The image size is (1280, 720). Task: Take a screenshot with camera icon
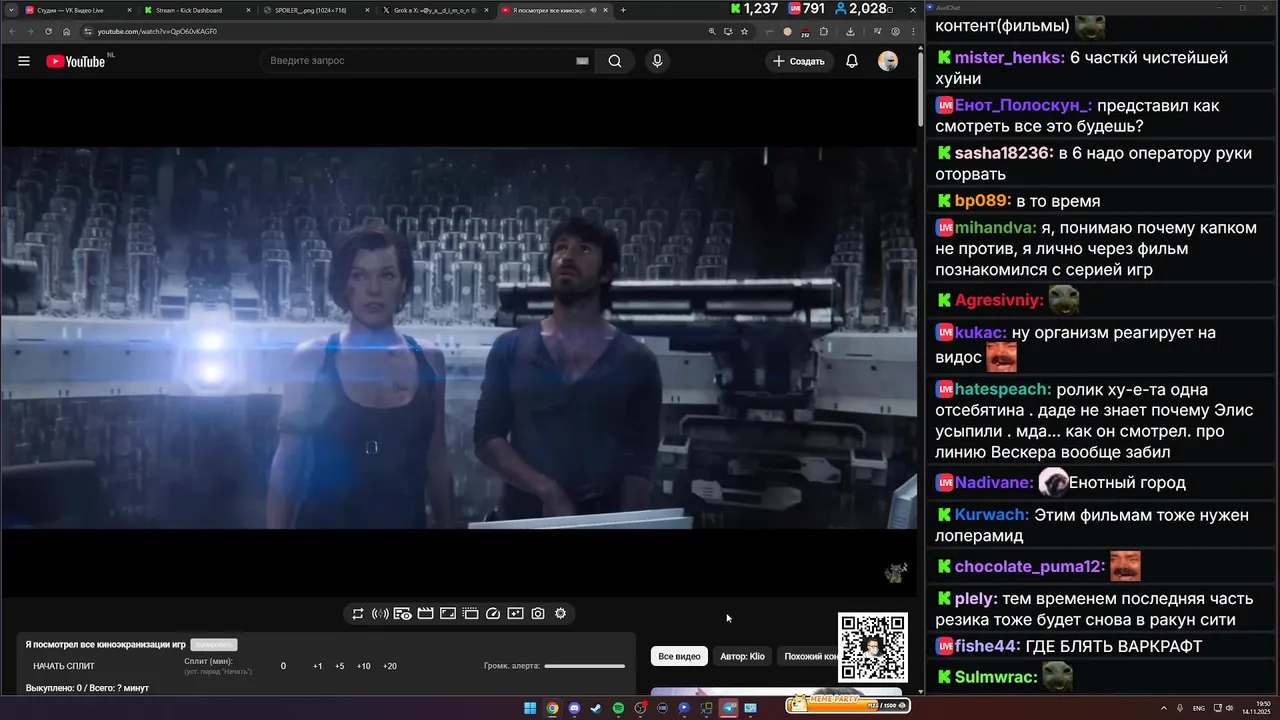click(538, 614)
